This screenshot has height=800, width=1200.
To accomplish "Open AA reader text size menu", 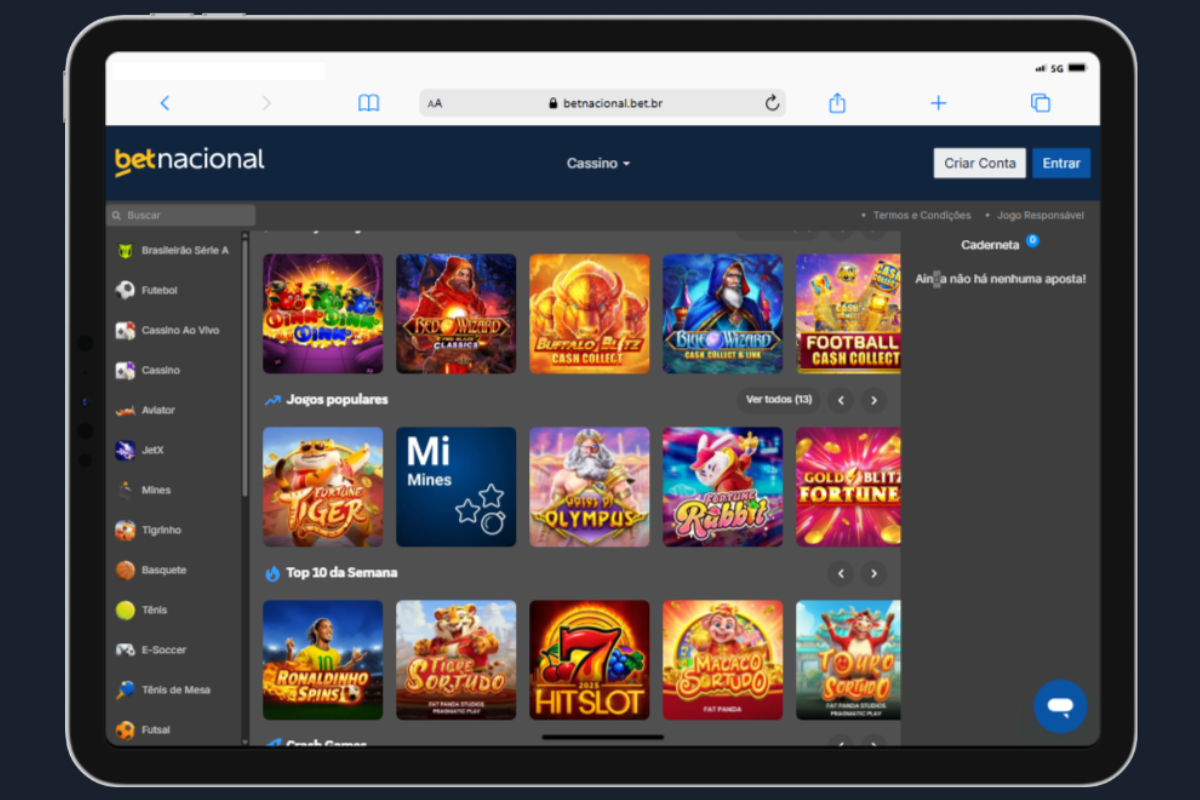I will click(x=435, y=103).
